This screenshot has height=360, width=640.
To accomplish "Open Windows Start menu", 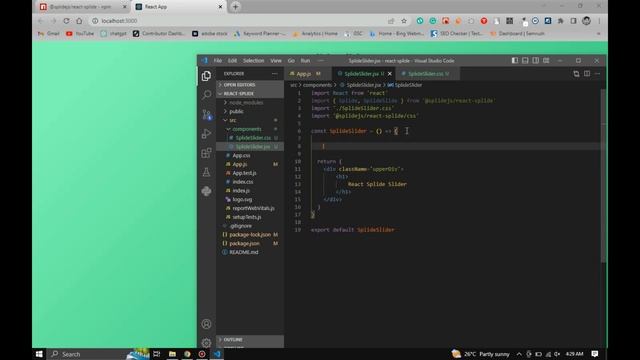I will (39, 354).
